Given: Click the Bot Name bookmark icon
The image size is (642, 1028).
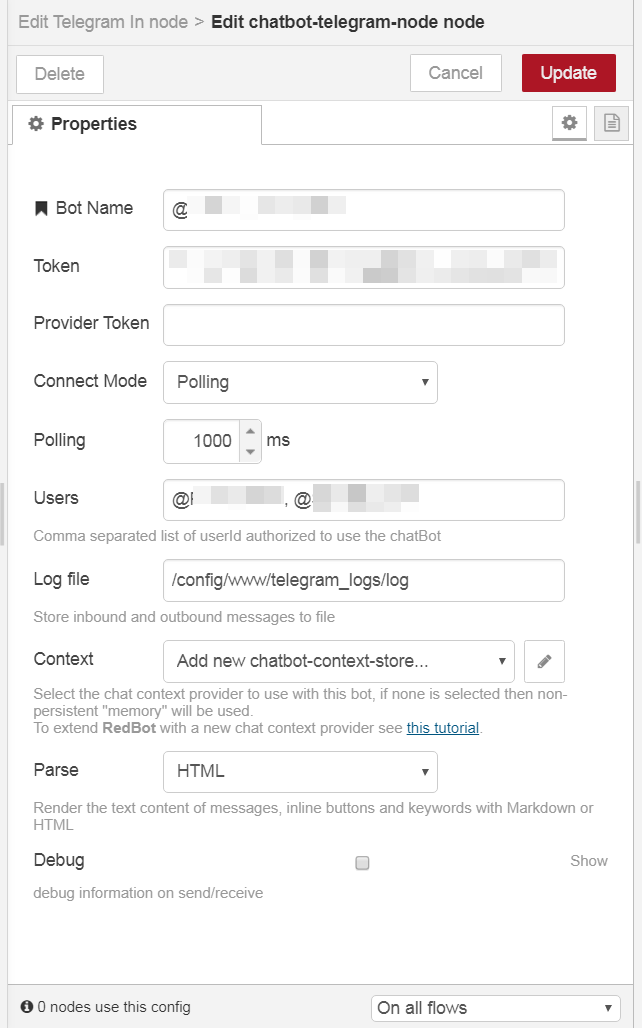Looking at the screenshot, I should (x=41, y=208).
